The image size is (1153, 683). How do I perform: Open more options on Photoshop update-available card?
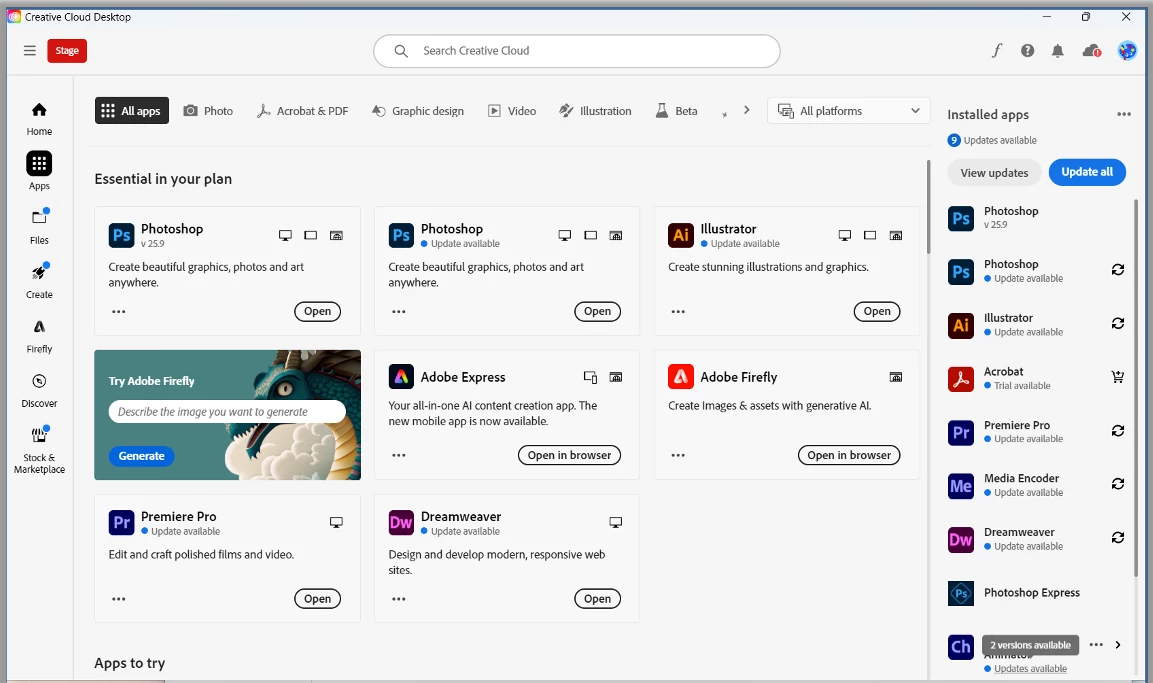[x=399, y=312]
